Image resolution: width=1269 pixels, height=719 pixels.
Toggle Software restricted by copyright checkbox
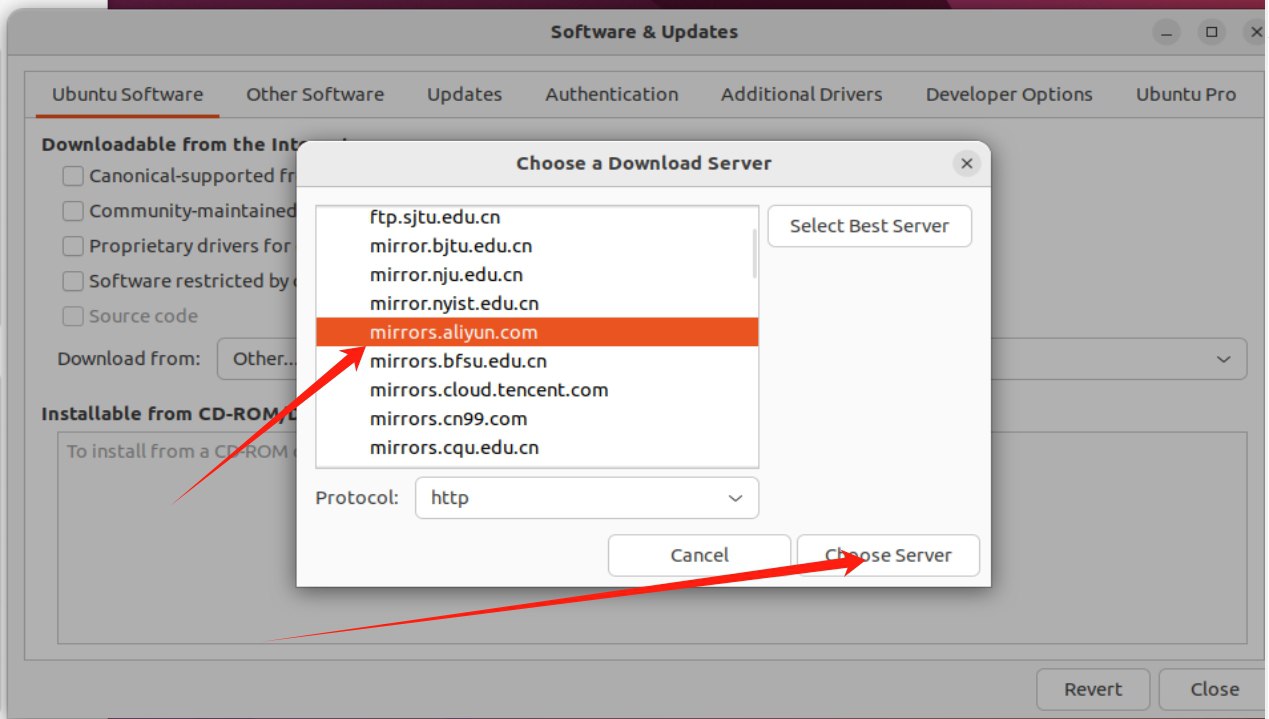pyautogui.click(x=73, y=281)
